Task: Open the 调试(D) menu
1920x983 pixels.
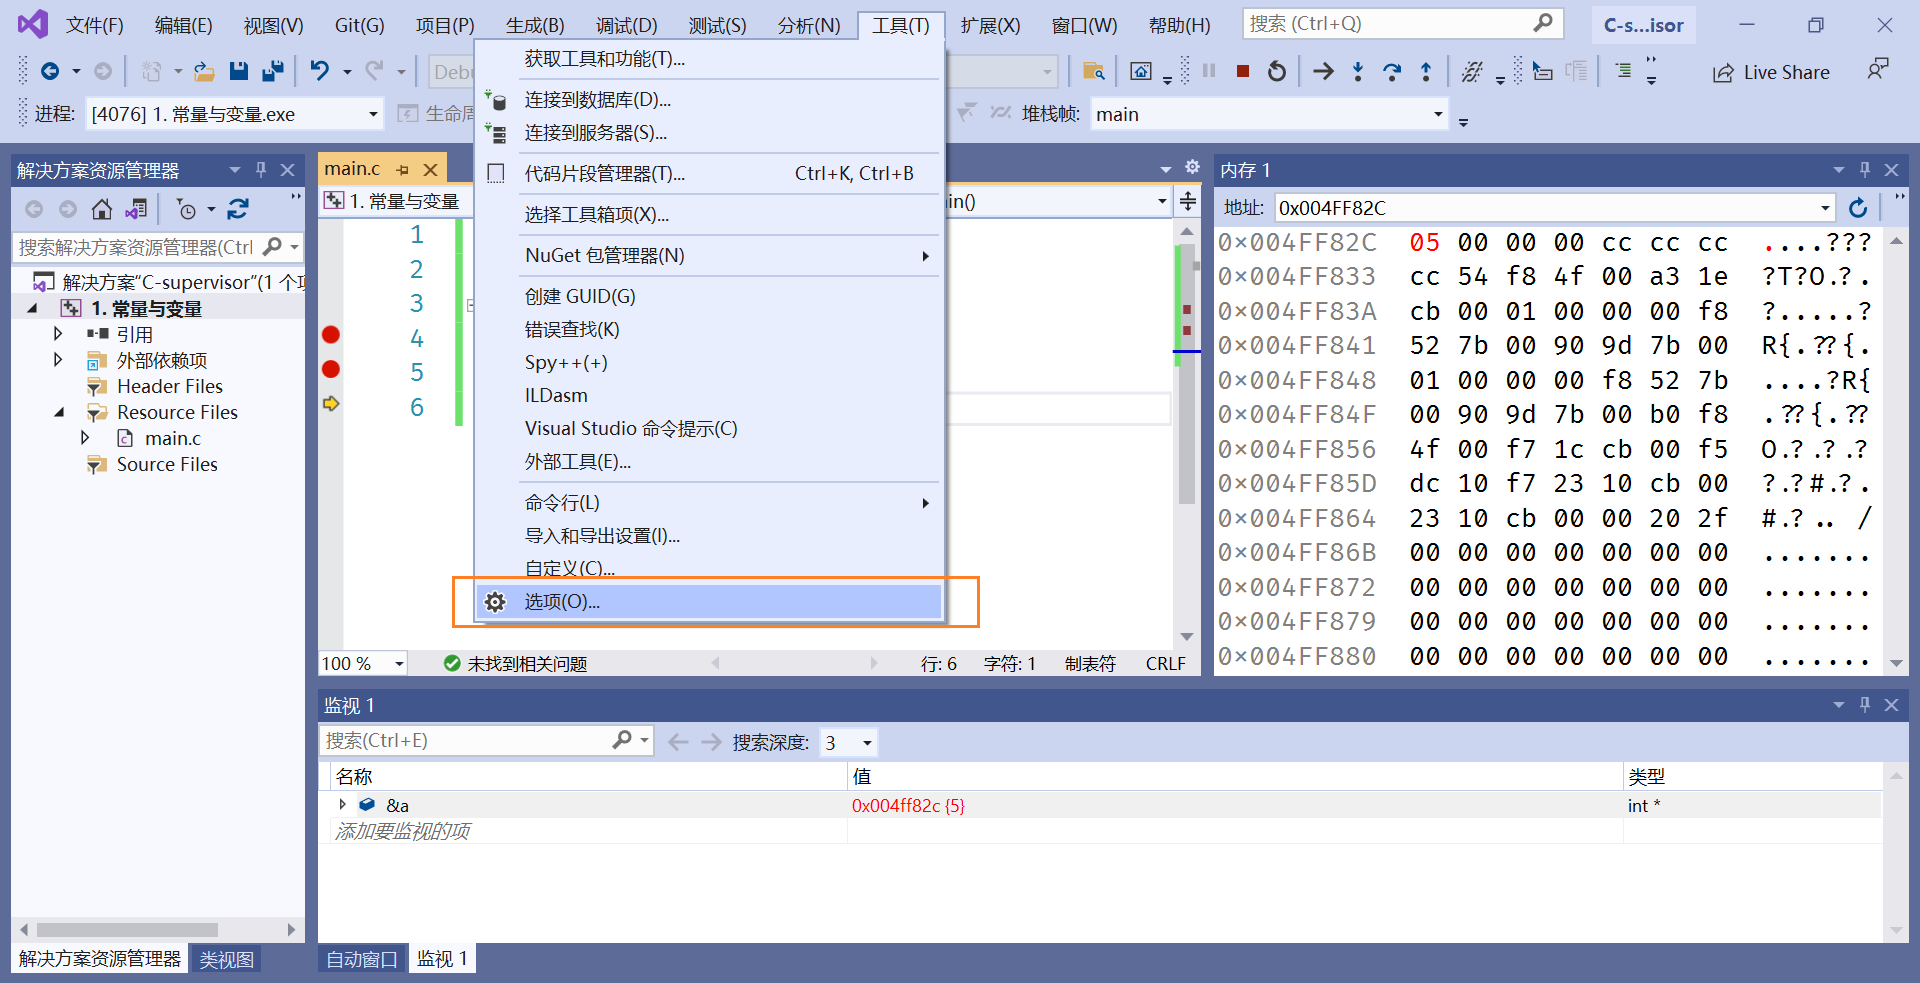Action: click(x=626, y=25)
